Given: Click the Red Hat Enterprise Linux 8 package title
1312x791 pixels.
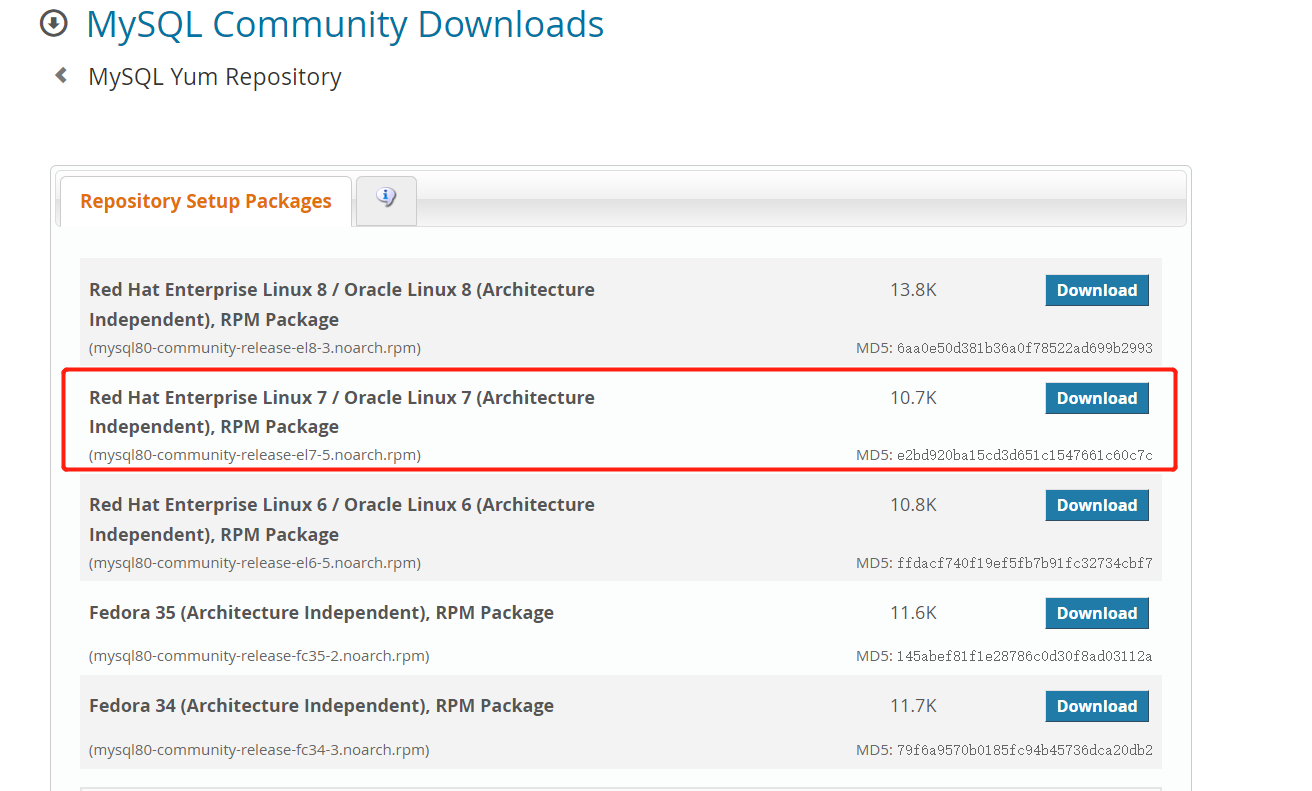Looking at the screenshot, I should pyautogui.click(x=342, y=304).
